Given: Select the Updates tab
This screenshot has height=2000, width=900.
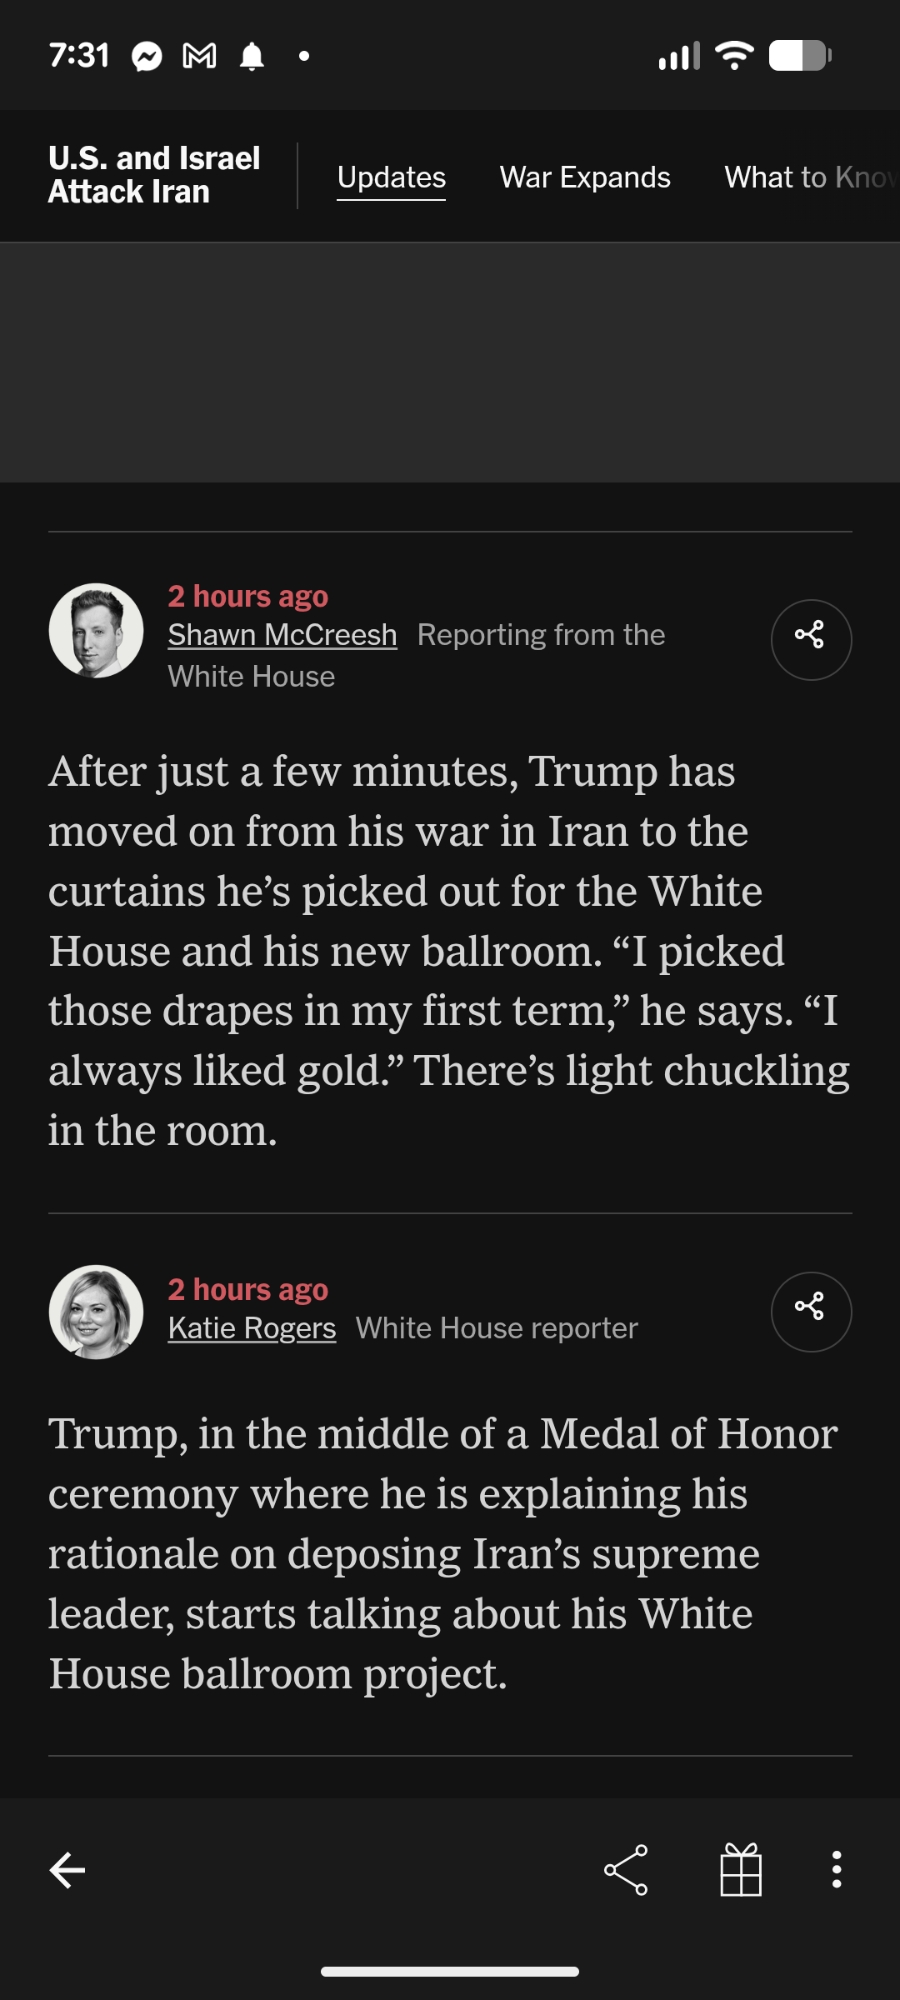Looking at the screenshot, I should tap(391, 177).
